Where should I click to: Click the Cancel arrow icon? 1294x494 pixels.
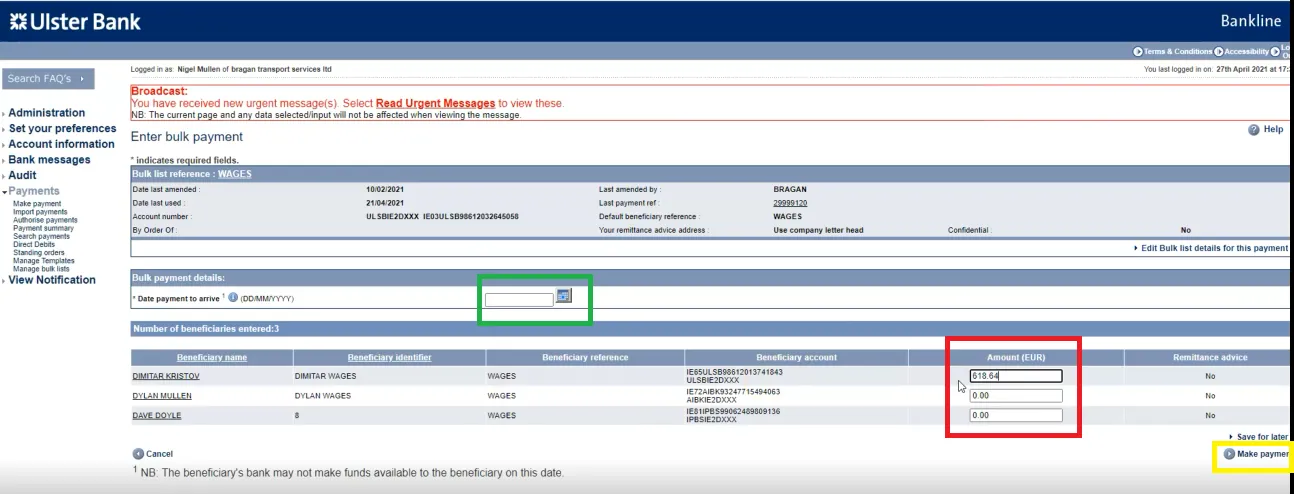coord(138,454)
